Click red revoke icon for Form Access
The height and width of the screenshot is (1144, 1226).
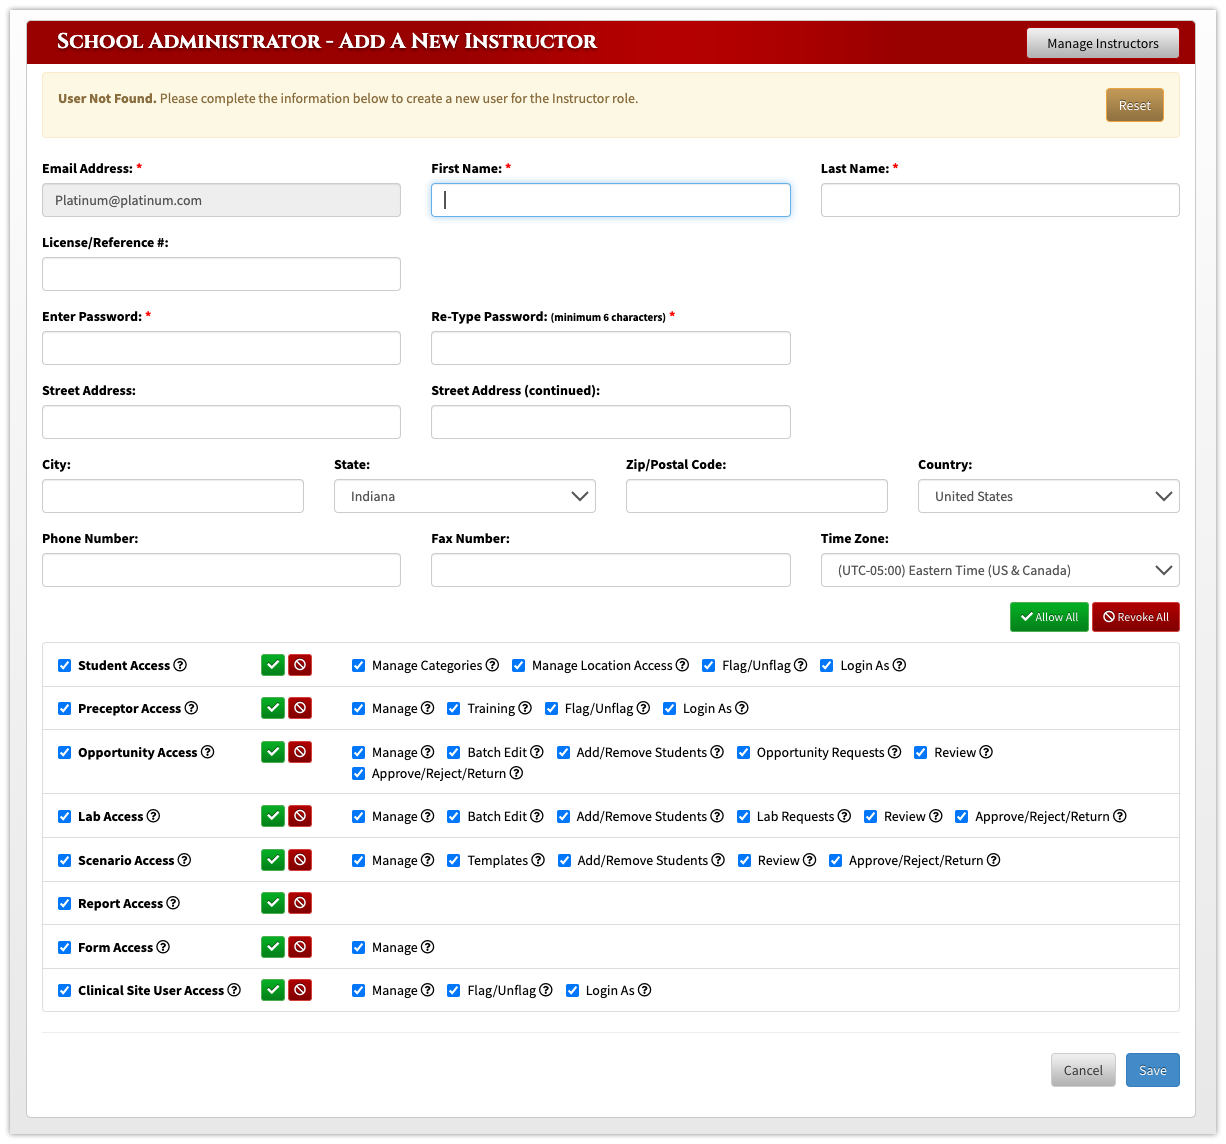point(300,947)
